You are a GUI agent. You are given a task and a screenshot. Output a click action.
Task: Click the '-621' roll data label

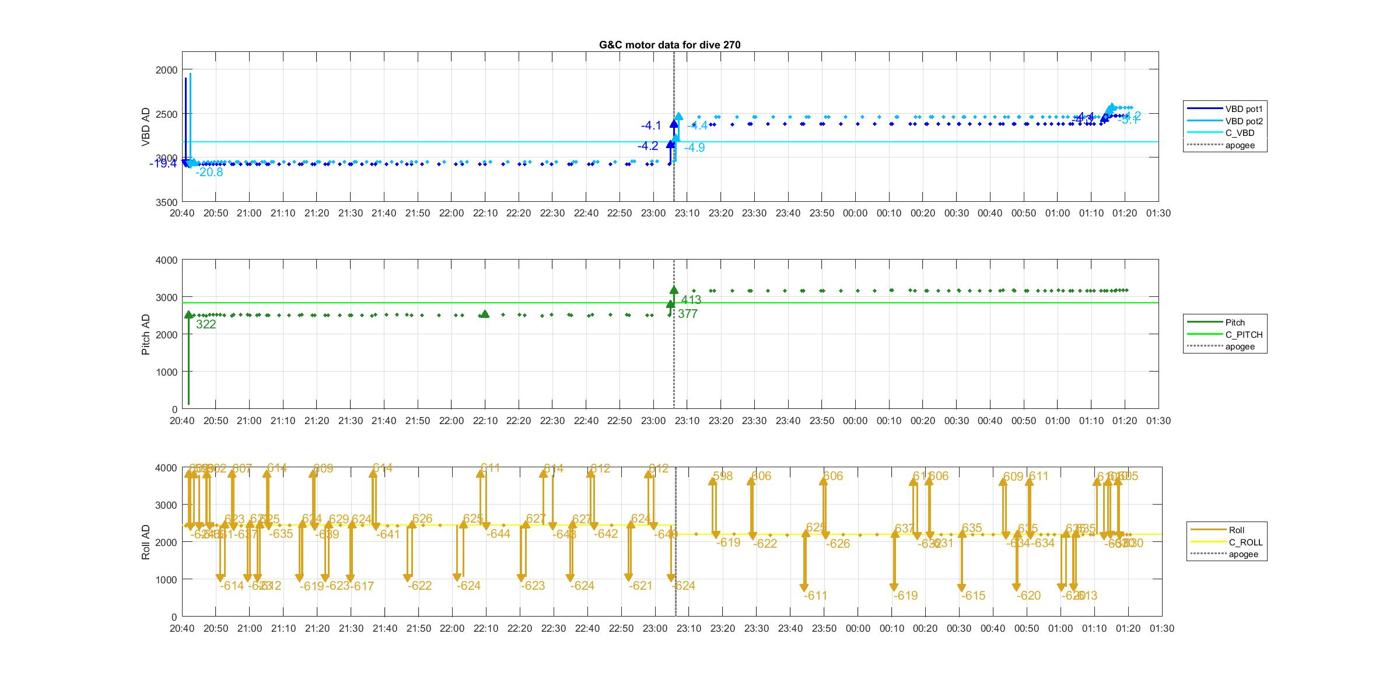pyautogui.click(x=640, y=586)
